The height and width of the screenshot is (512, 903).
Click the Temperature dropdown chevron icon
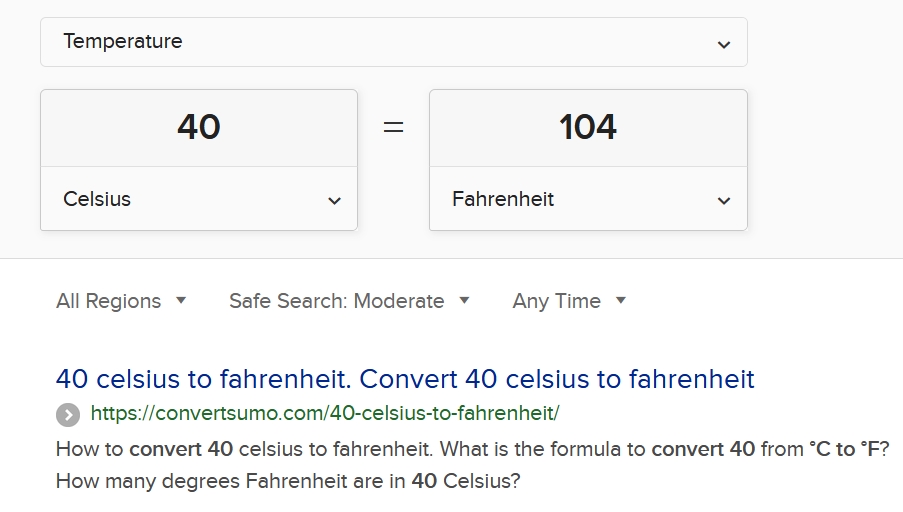[724, 44]
